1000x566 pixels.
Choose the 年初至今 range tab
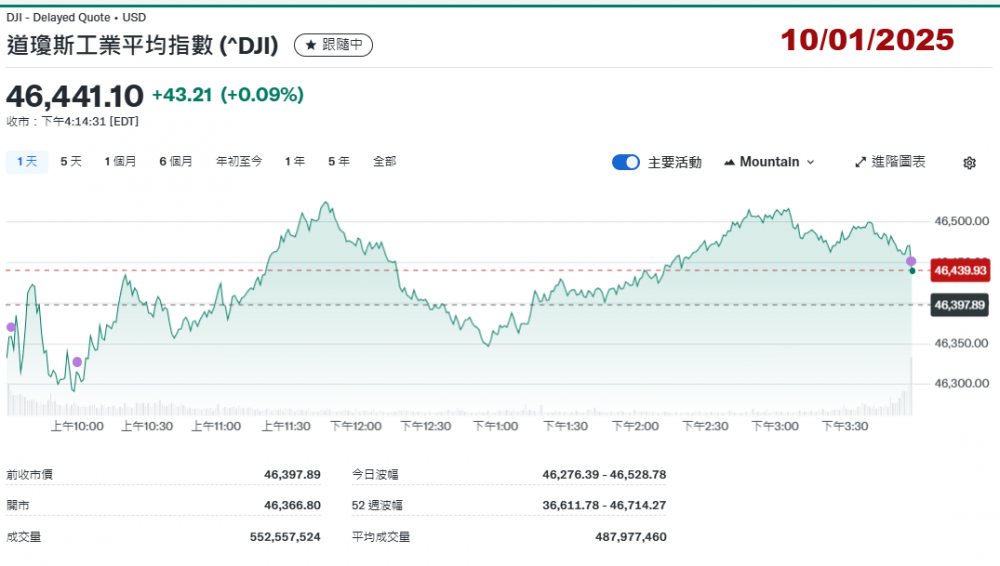(239, 161)
